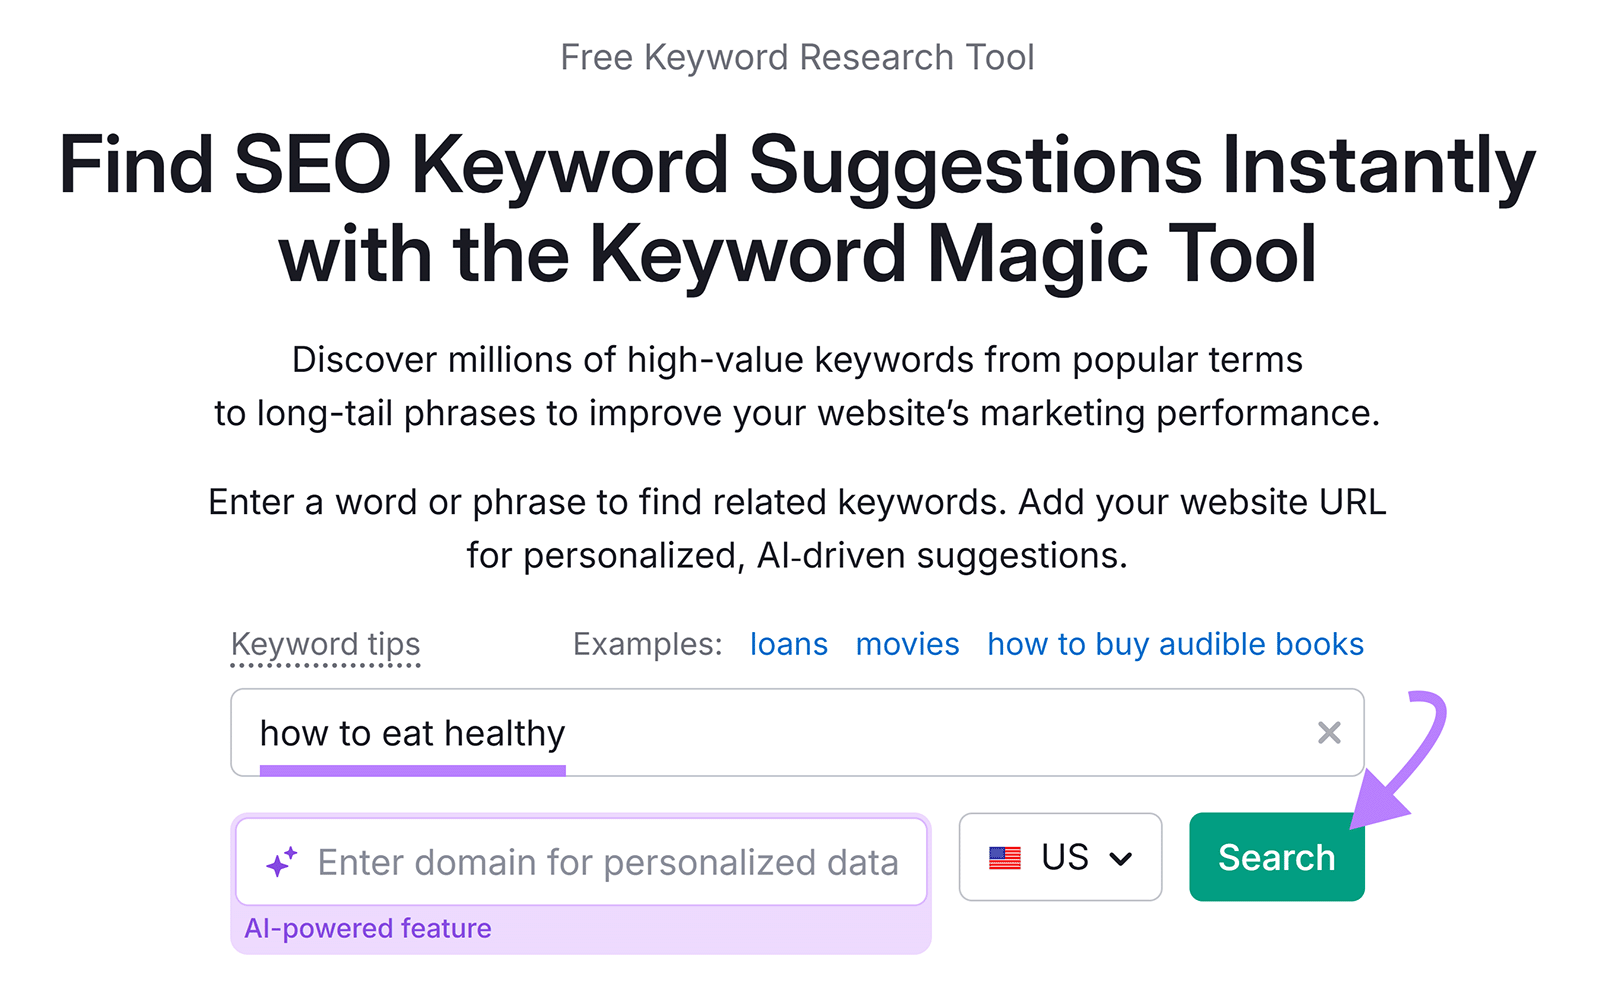Viewport: 1600px width, 1007px height.
Task: Click the AI sparkle icon in the domain field
Action: tap(283, 860)
